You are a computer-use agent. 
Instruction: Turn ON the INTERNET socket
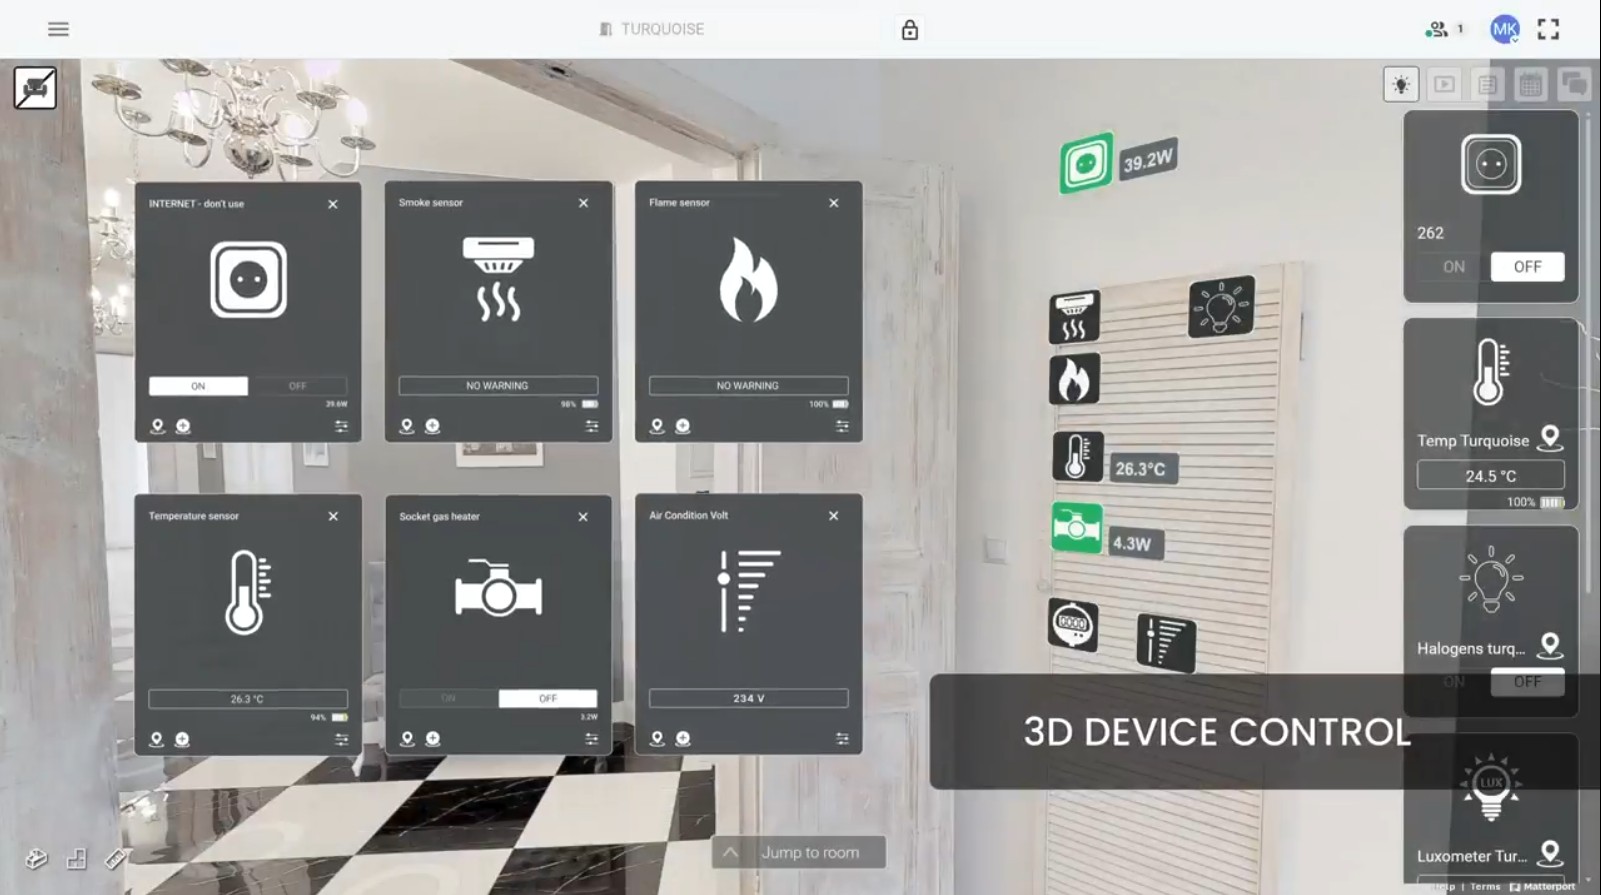click(198, 386)
